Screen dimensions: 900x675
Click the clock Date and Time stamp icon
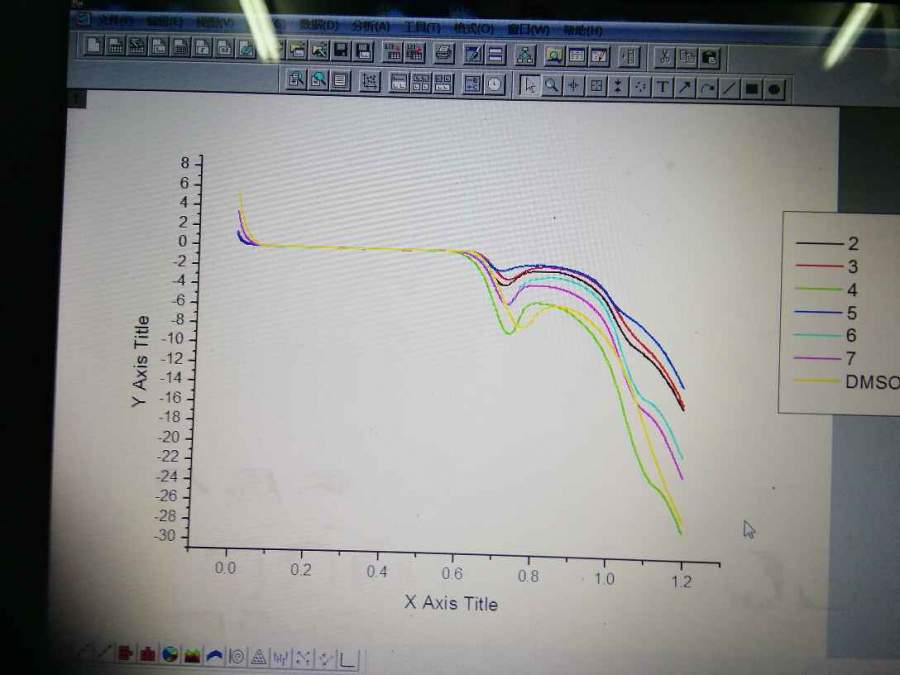pyautogui.click(x=494, y=85)
